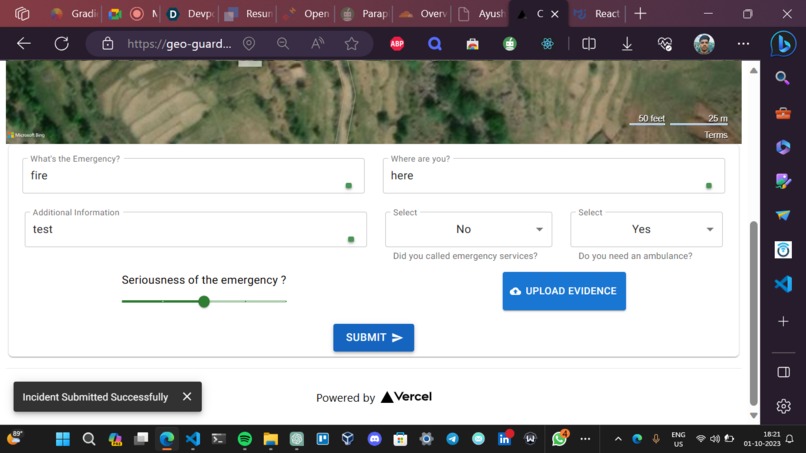Open the sidebar search icon
806x453 pixels.
coord(783,78)
